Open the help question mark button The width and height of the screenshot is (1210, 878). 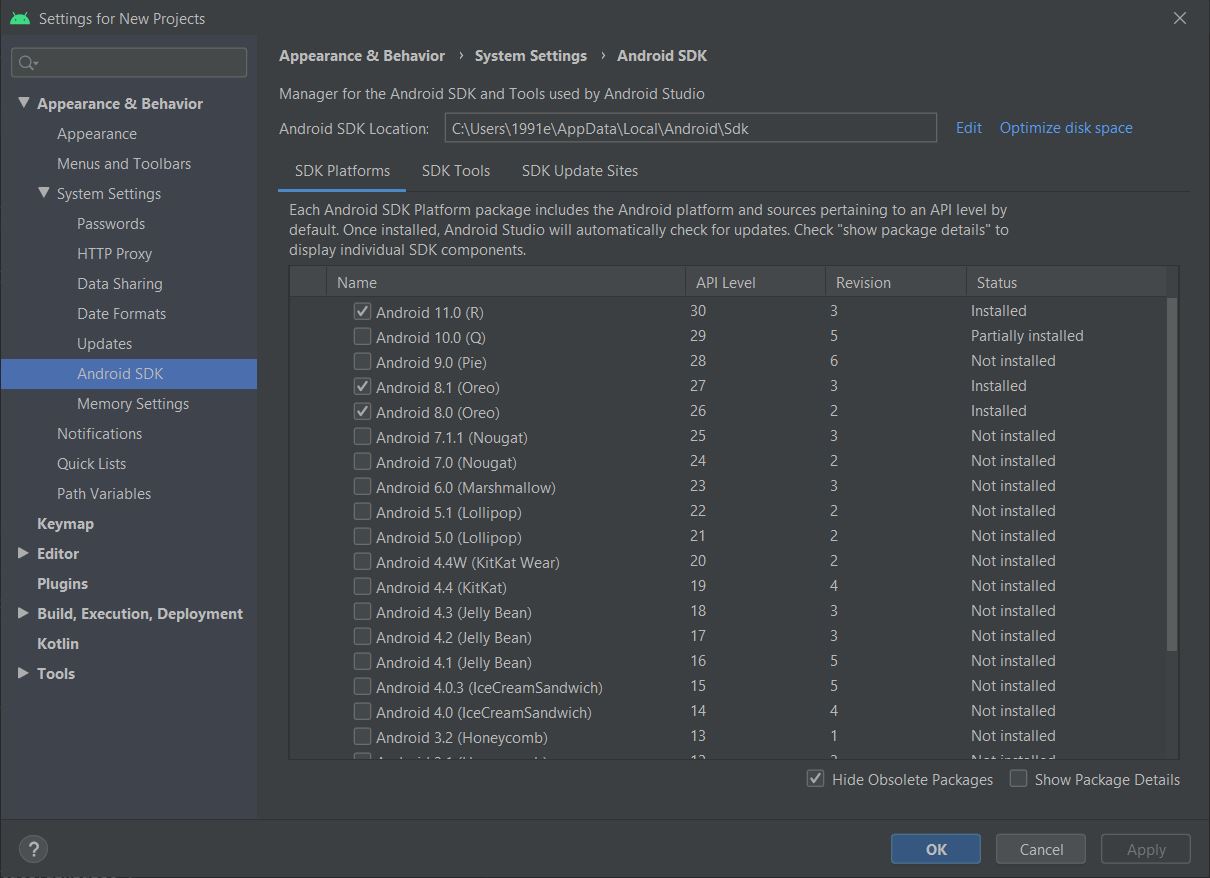click(33, 849)
